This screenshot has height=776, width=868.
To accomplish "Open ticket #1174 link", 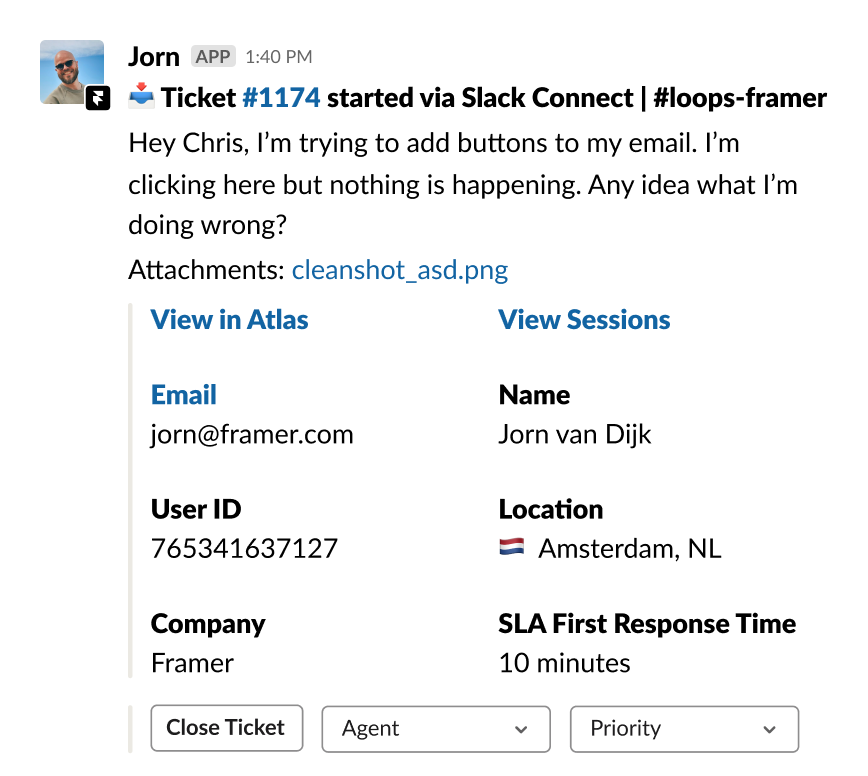I will pos(281,98).
